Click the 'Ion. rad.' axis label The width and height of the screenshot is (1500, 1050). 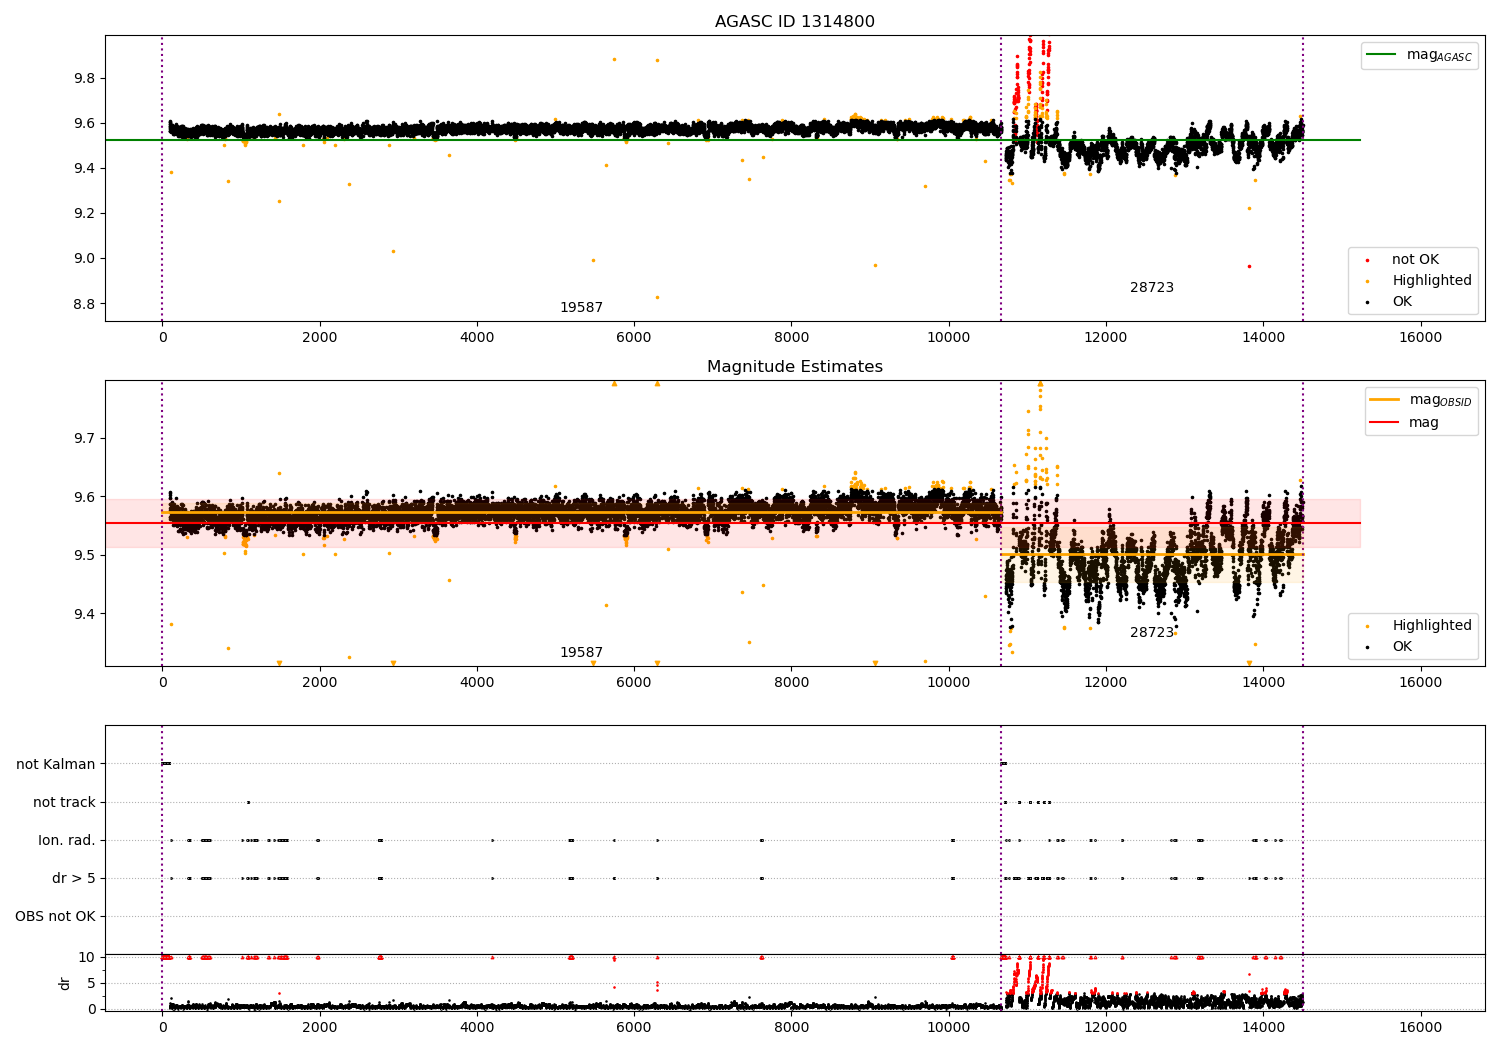pyautogui.click(x=67, y=840)
